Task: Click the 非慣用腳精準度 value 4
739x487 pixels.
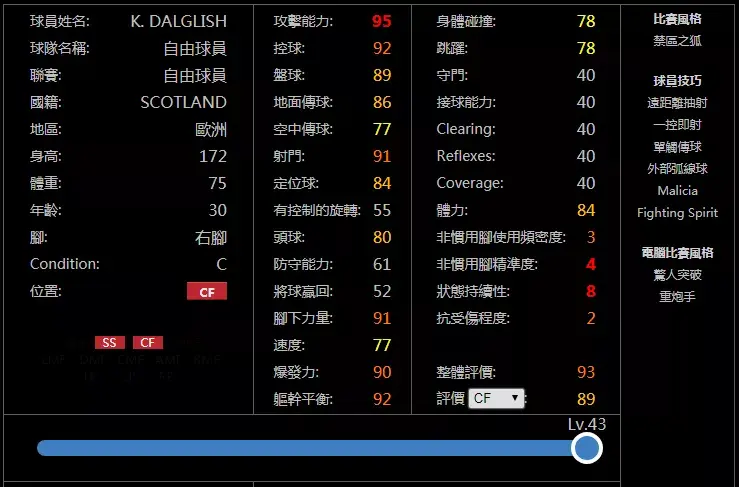Action: point(591,264)
